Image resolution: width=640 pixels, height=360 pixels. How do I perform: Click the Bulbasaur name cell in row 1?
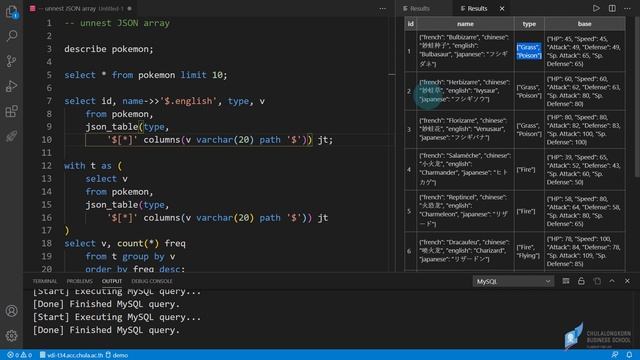click(x=465, y=51)
